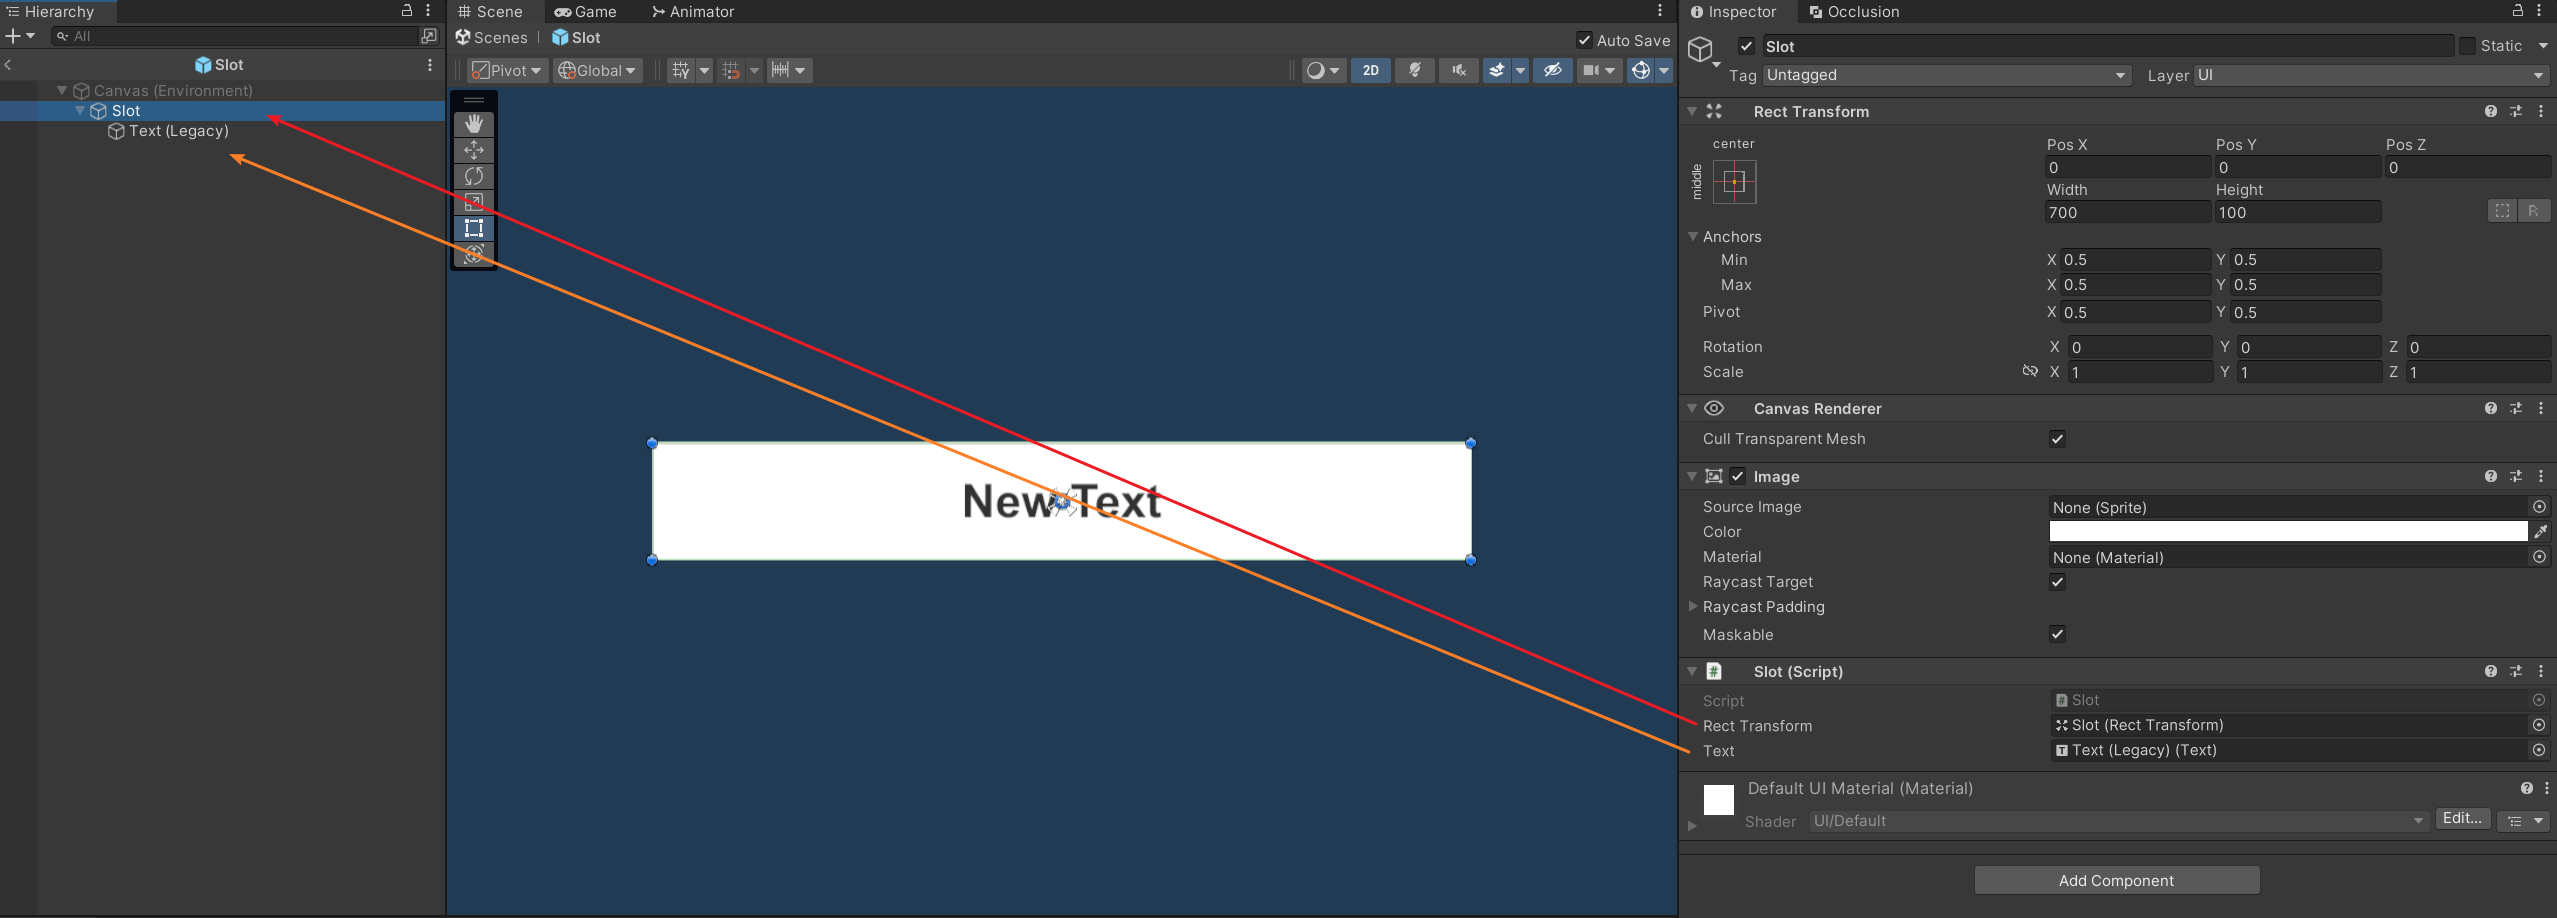Toggle scene effects (skybox, fog) icon

(1497, 70)
